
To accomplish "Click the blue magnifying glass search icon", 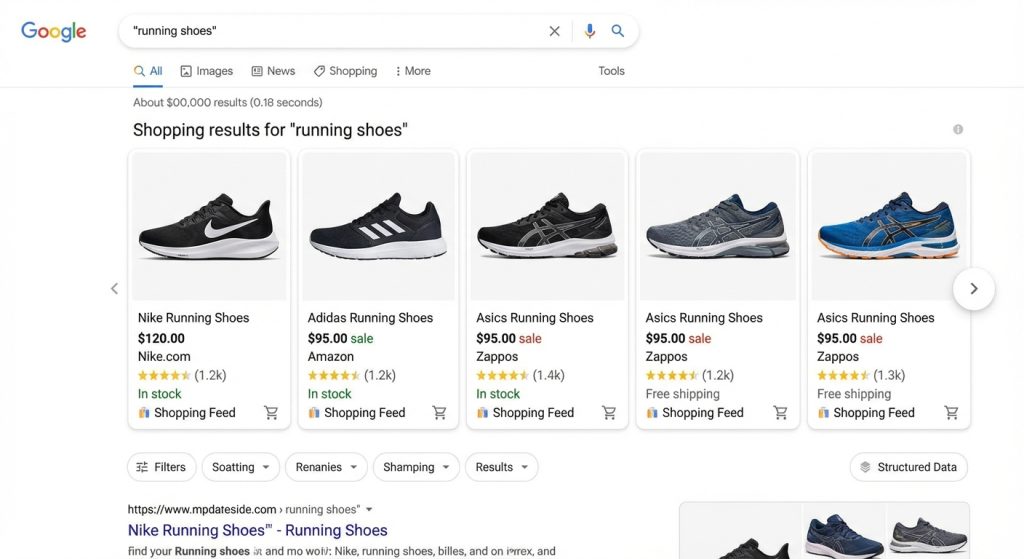I will (618, 31).
